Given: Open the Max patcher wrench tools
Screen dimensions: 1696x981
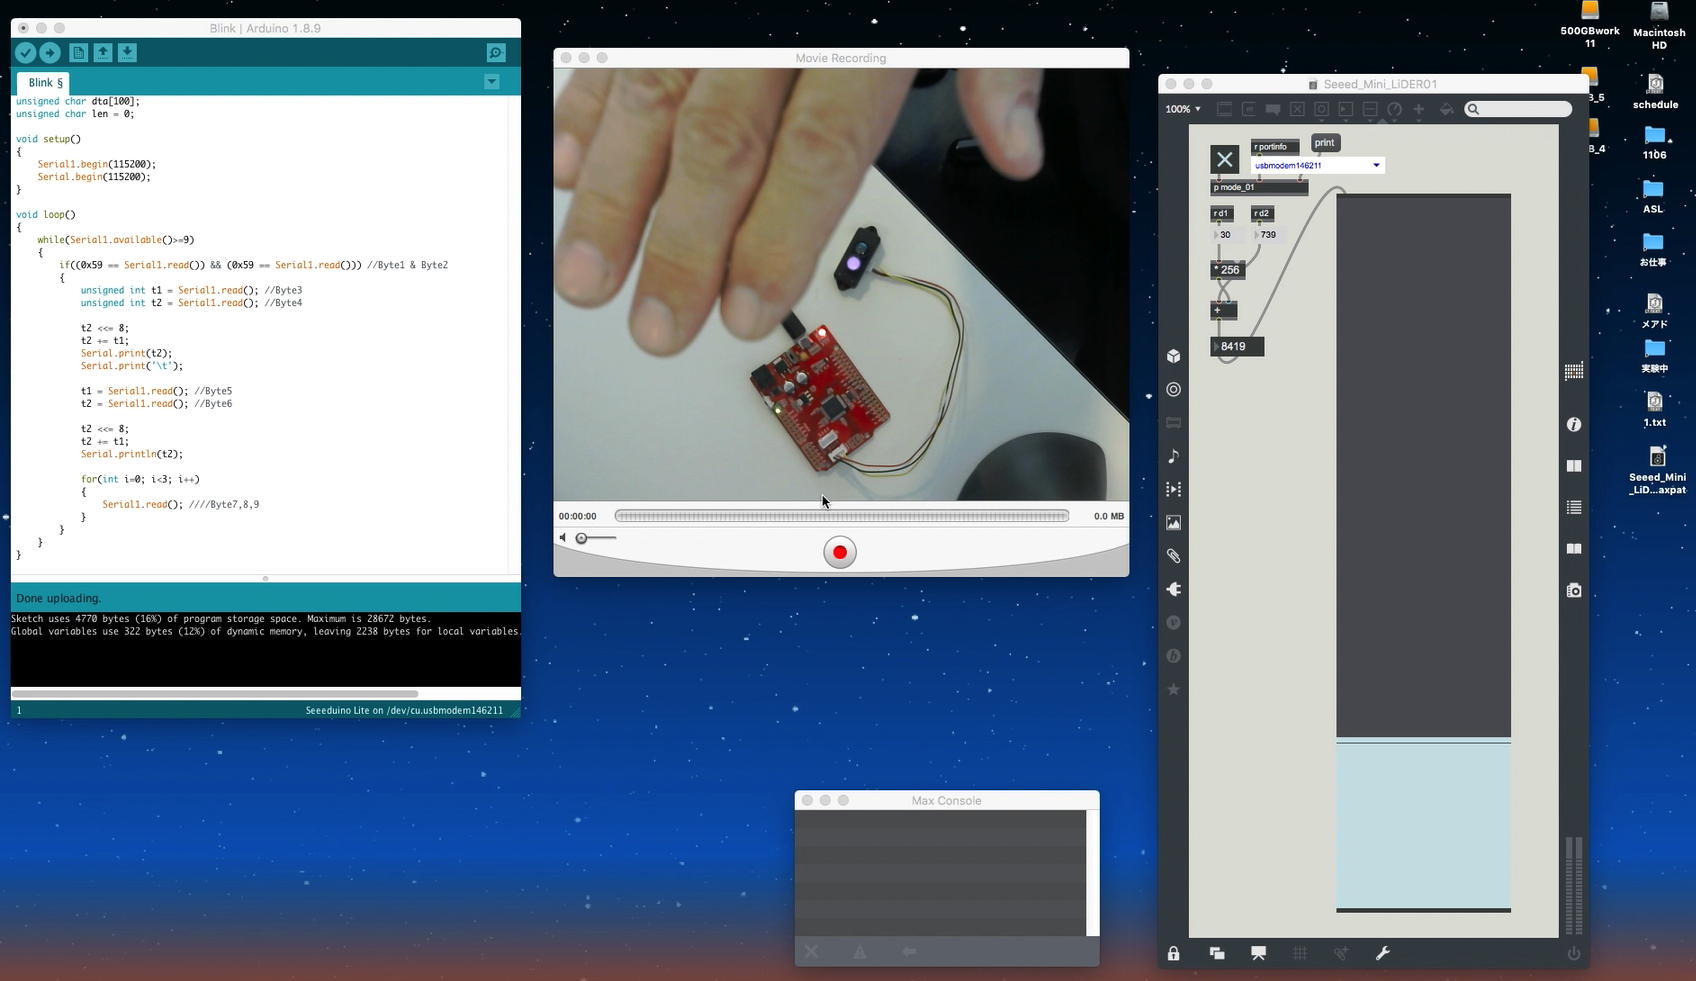Looking at the screenshot, I should (1383, 953).
